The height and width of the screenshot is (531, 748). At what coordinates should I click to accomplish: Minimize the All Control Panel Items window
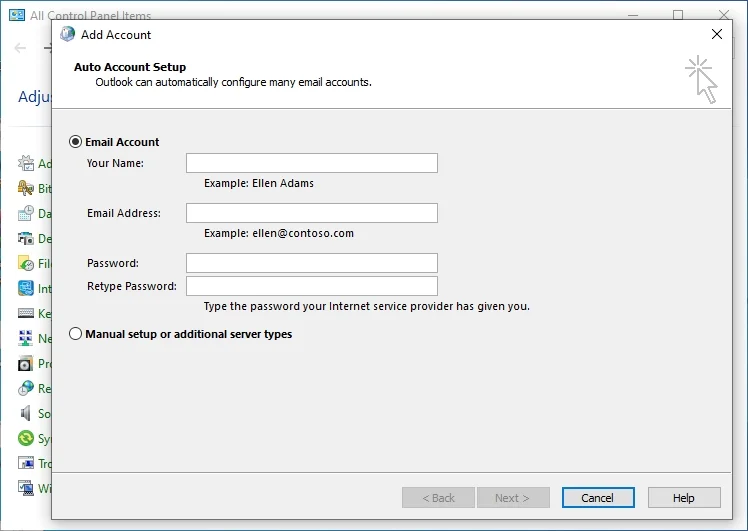coord(633,15)
